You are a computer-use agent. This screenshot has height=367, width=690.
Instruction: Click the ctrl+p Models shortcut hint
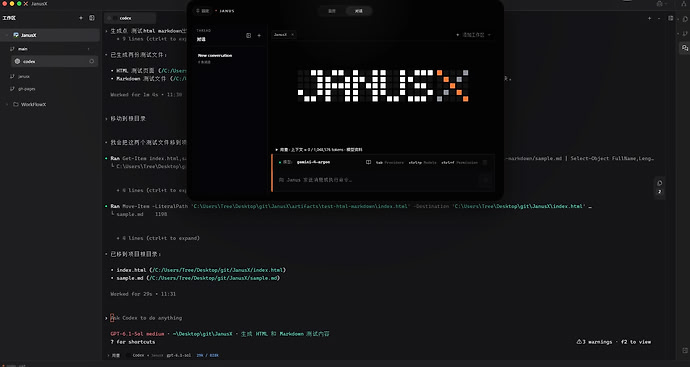pos(422,162)
